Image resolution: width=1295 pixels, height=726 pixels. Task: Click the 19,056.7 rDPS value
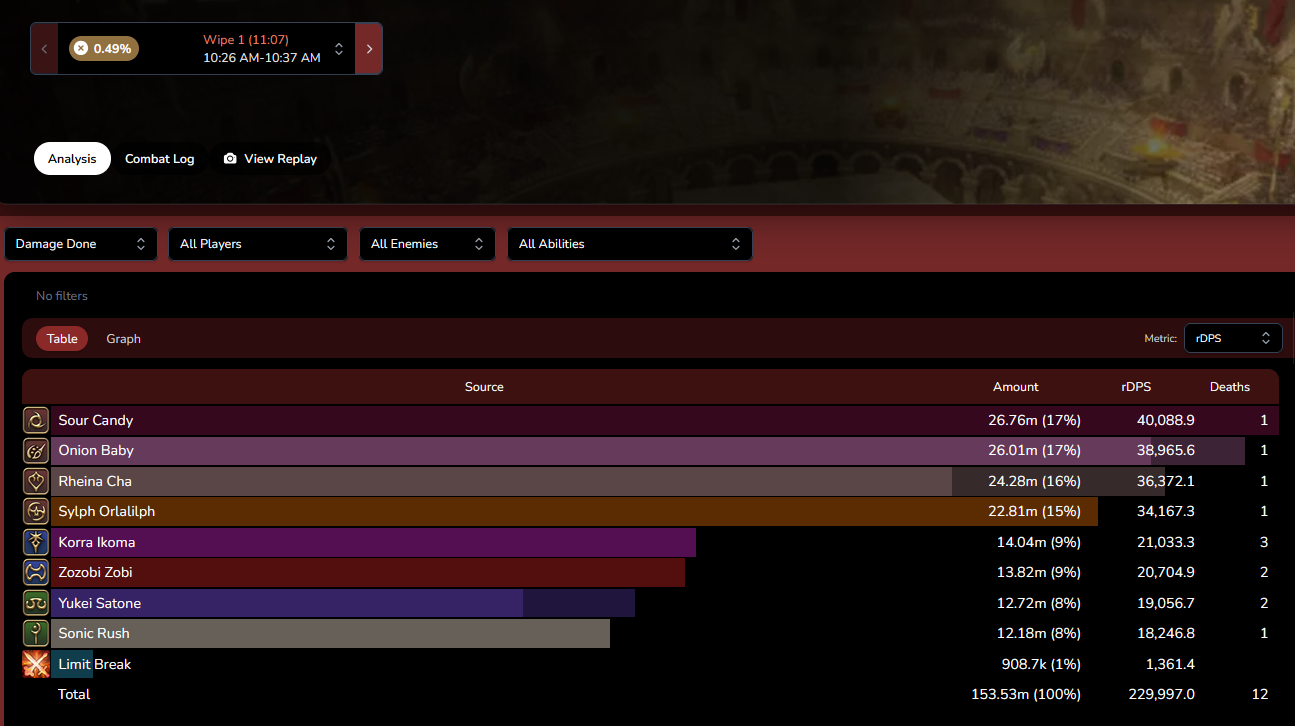[1165, 603]
